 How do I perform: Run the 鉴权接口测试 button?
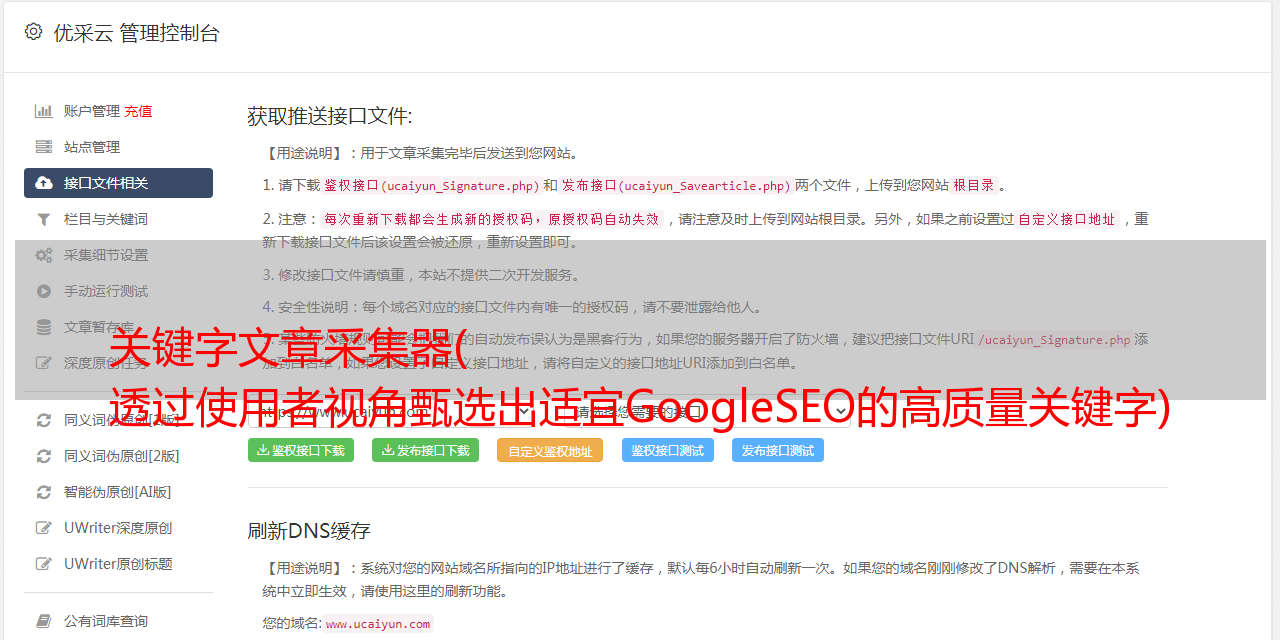coord(668,450)
